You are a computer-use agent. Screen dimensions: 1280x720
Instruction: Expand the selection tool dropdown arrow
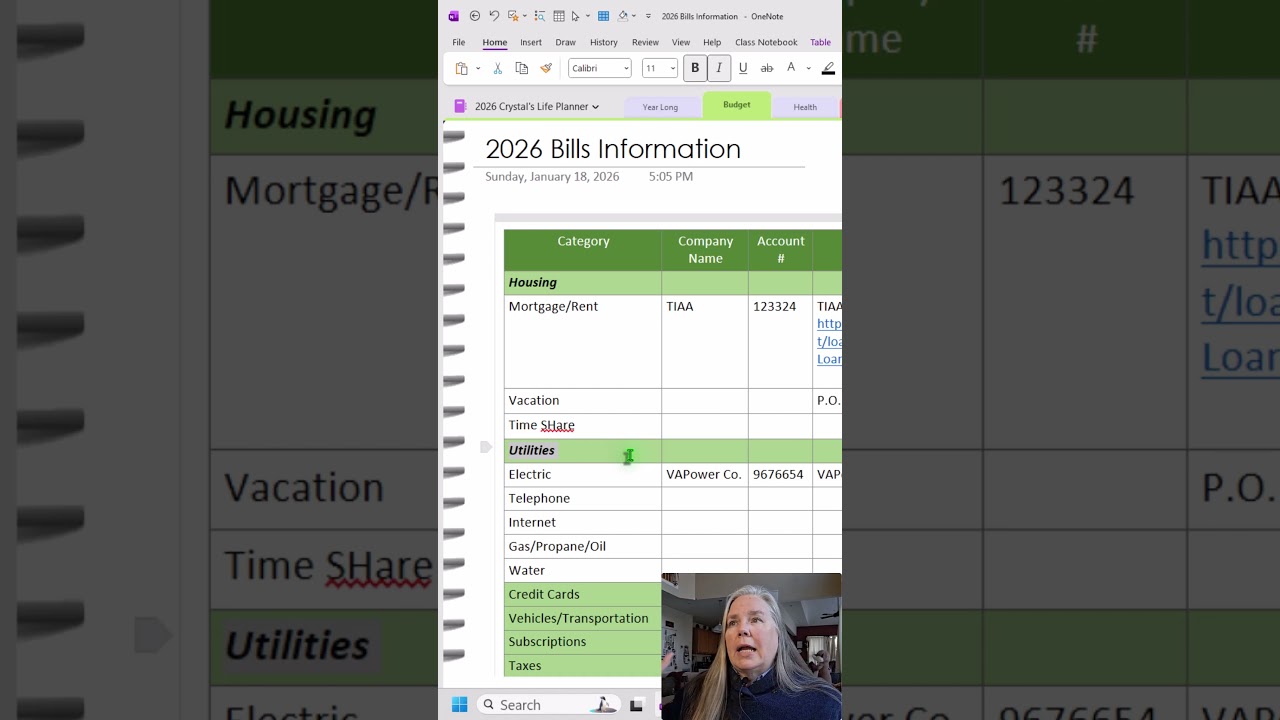(588, 16)
